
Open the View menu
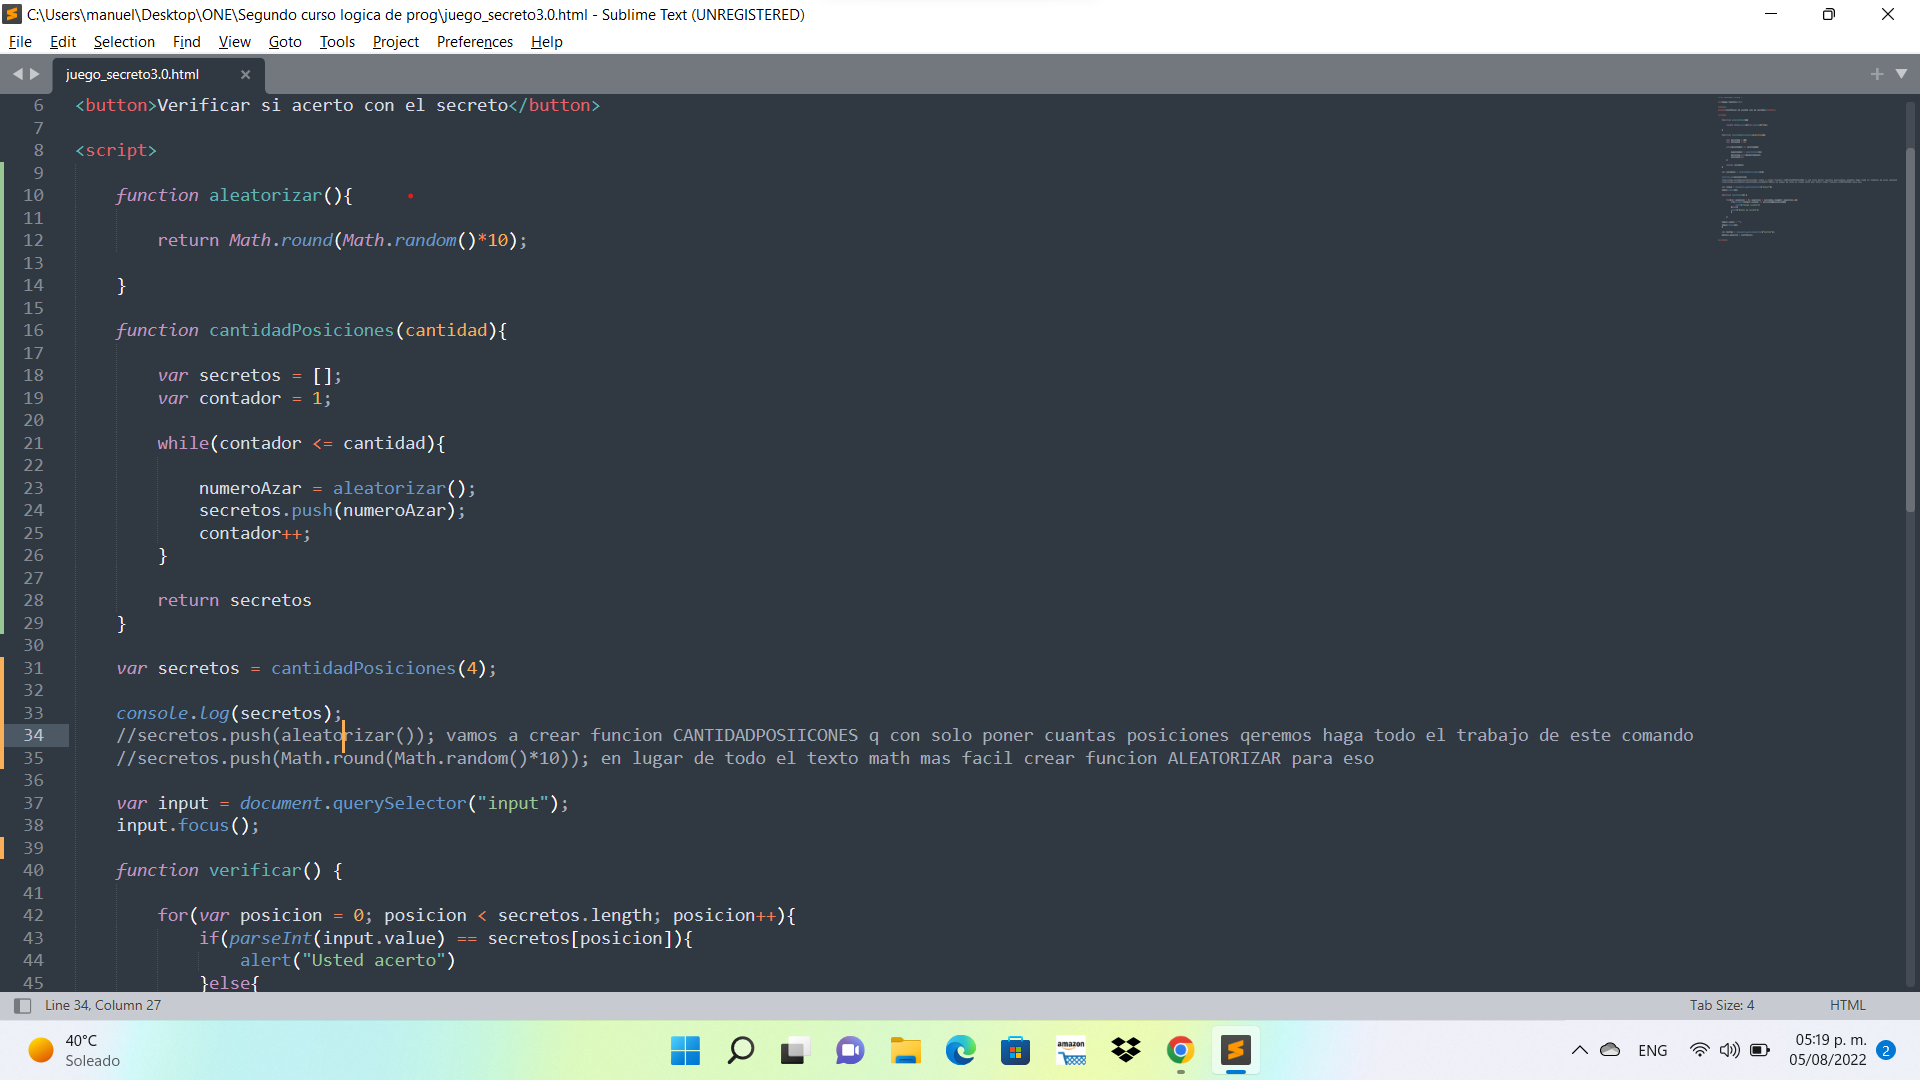(x=234, y=42)
